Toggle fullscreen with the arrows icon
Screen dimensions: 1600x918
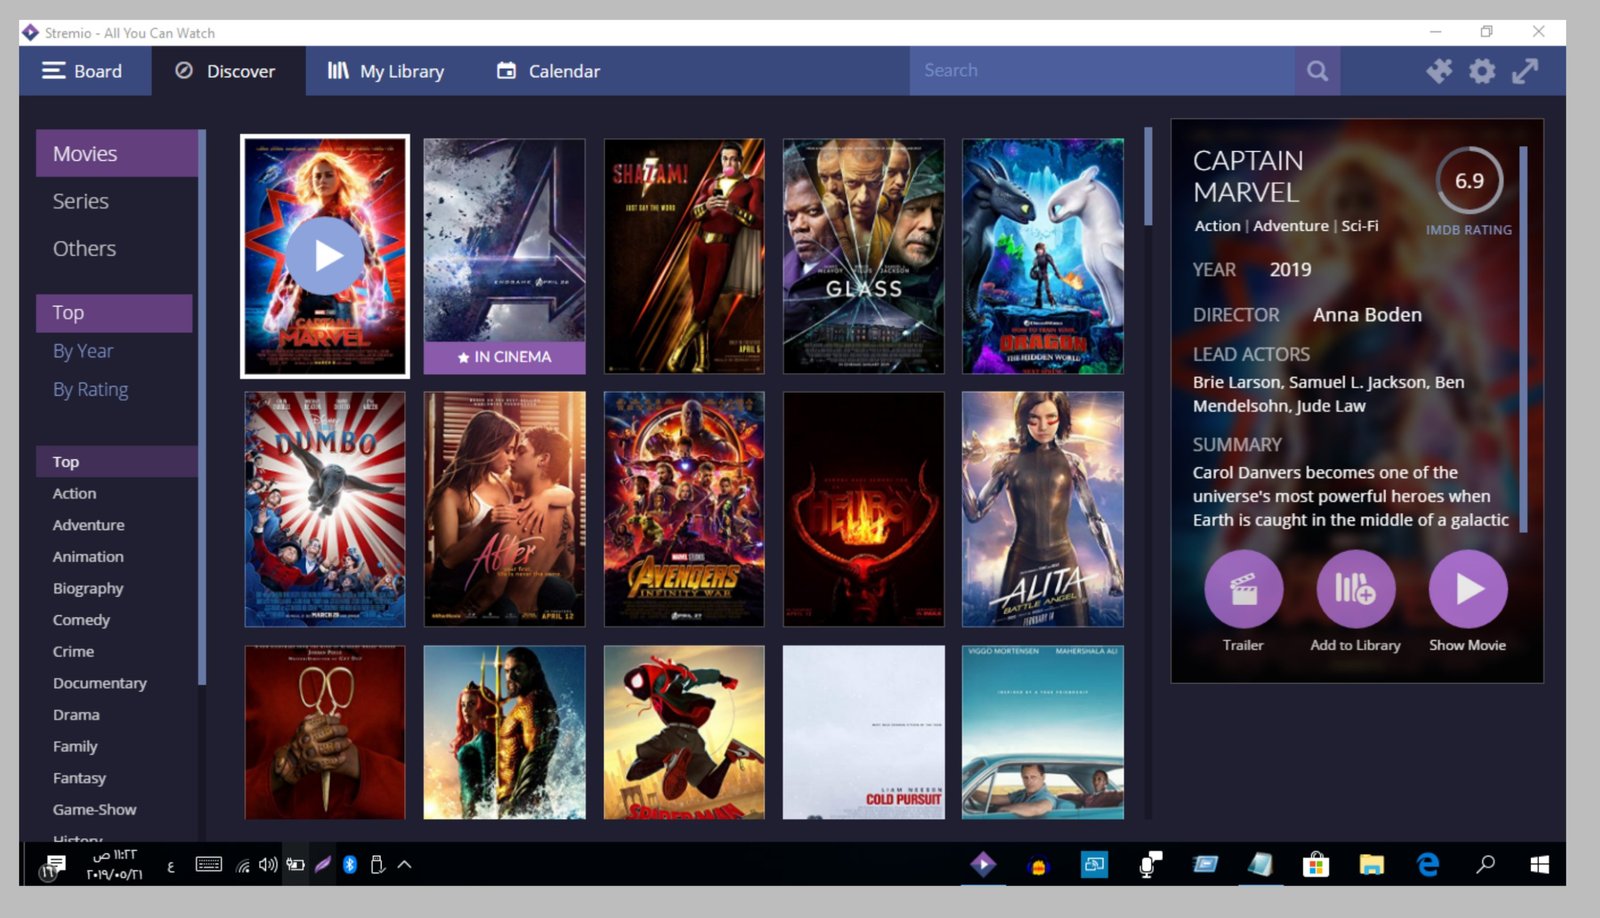pyautogui.click(x=1525, y=71)
